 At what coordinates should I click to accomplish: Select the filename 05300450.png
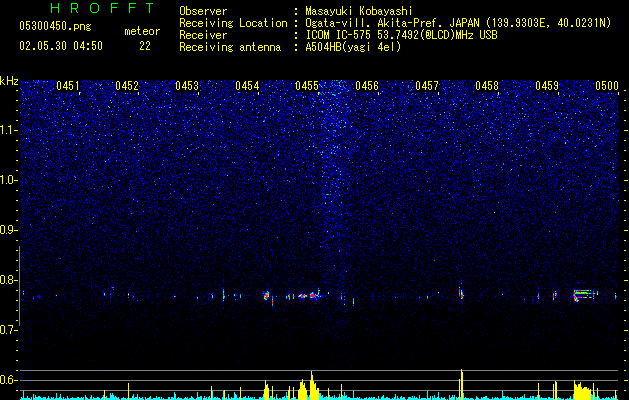(55, 27)
